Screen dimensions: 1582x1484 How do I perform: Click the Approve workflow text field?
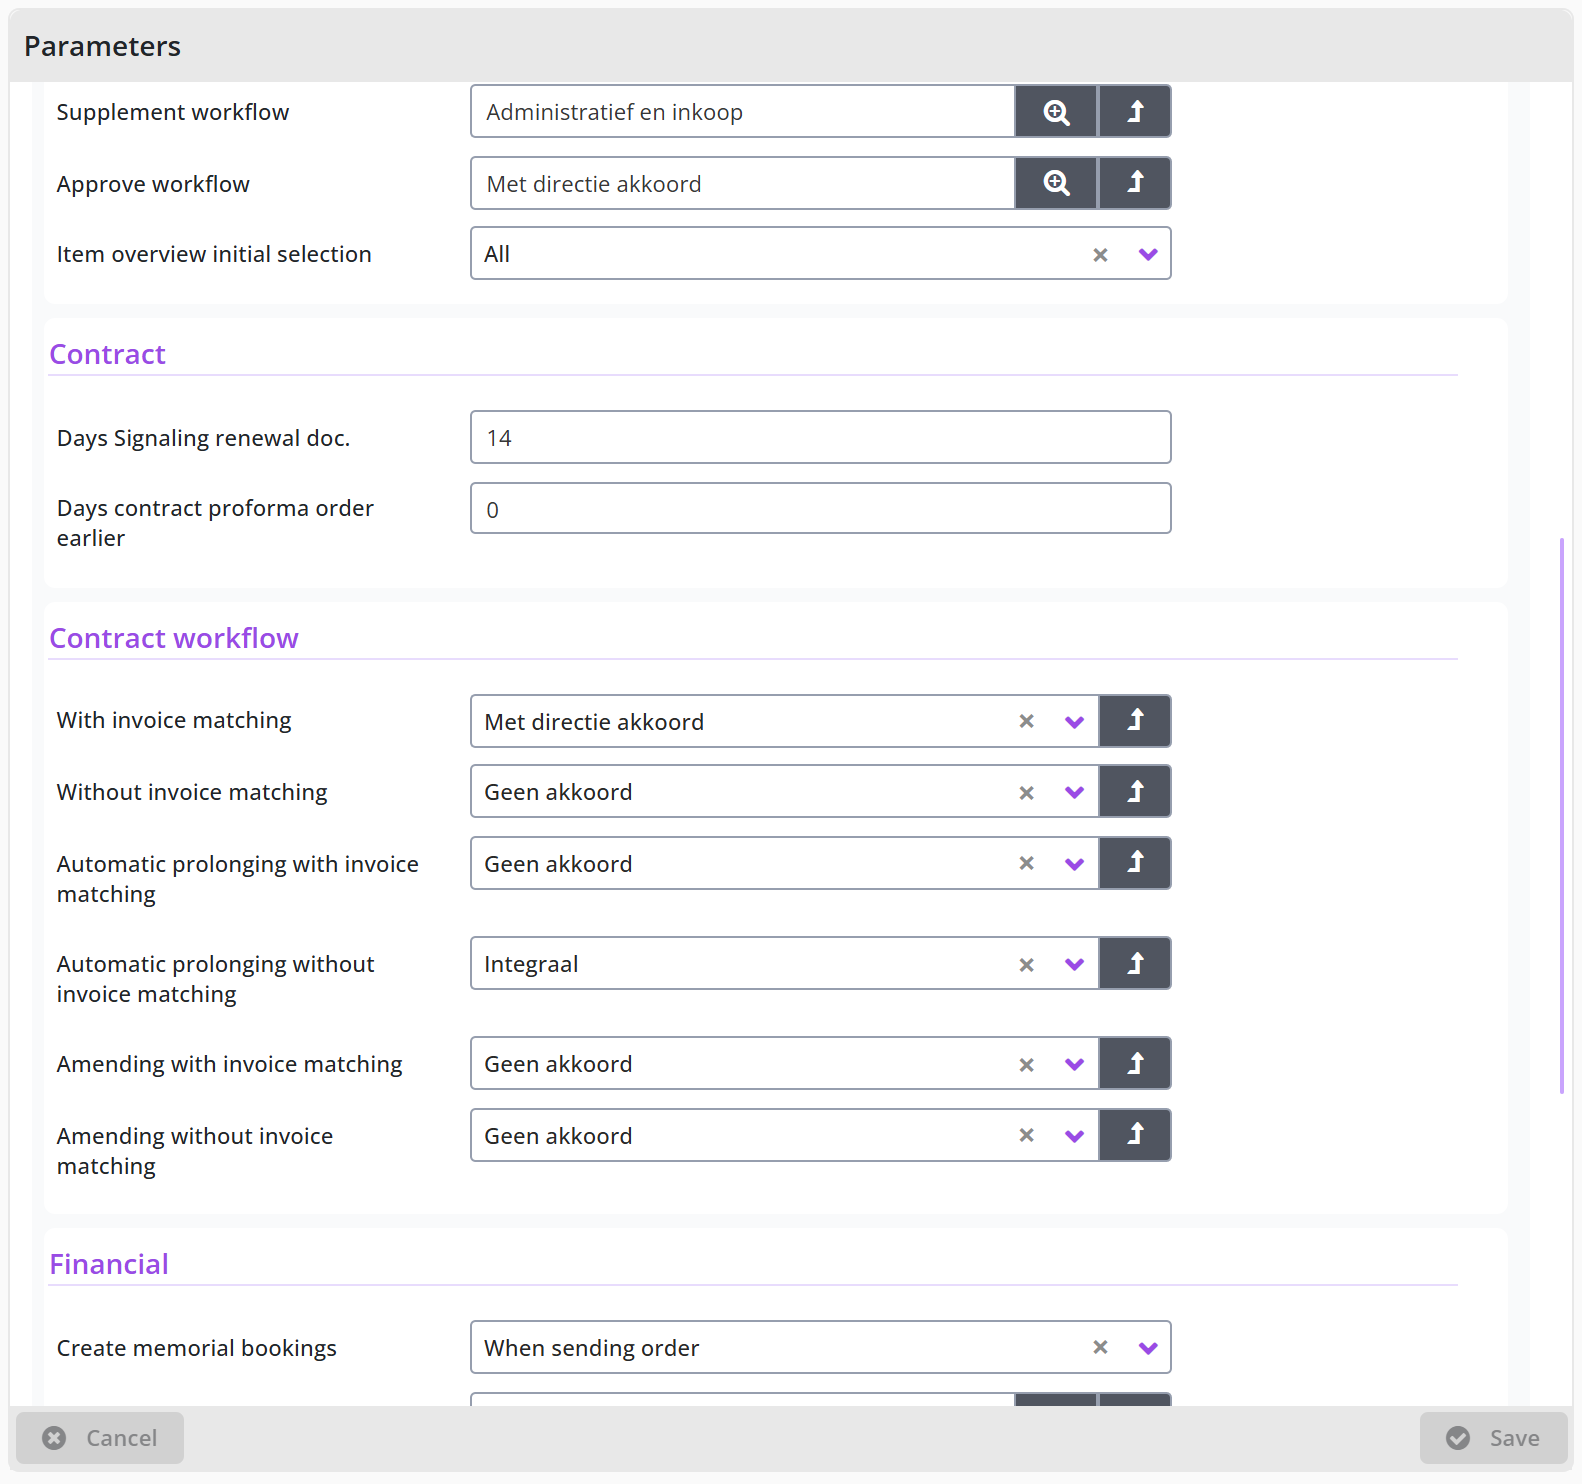pos(743,183)
